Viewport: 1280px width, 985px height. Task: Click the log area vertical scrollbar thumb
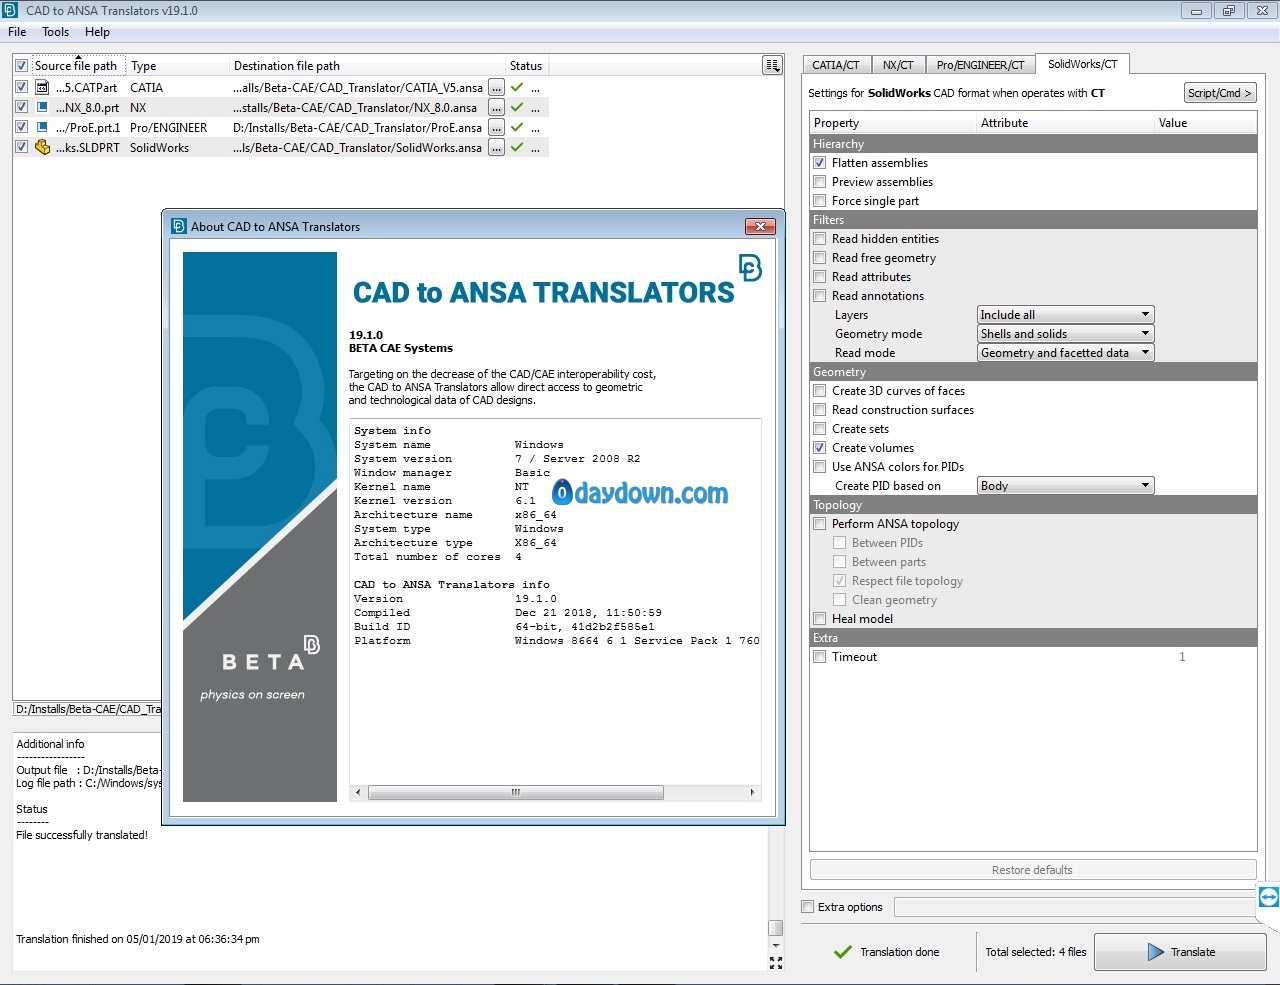pyautogui.click(x=775, y=928)
